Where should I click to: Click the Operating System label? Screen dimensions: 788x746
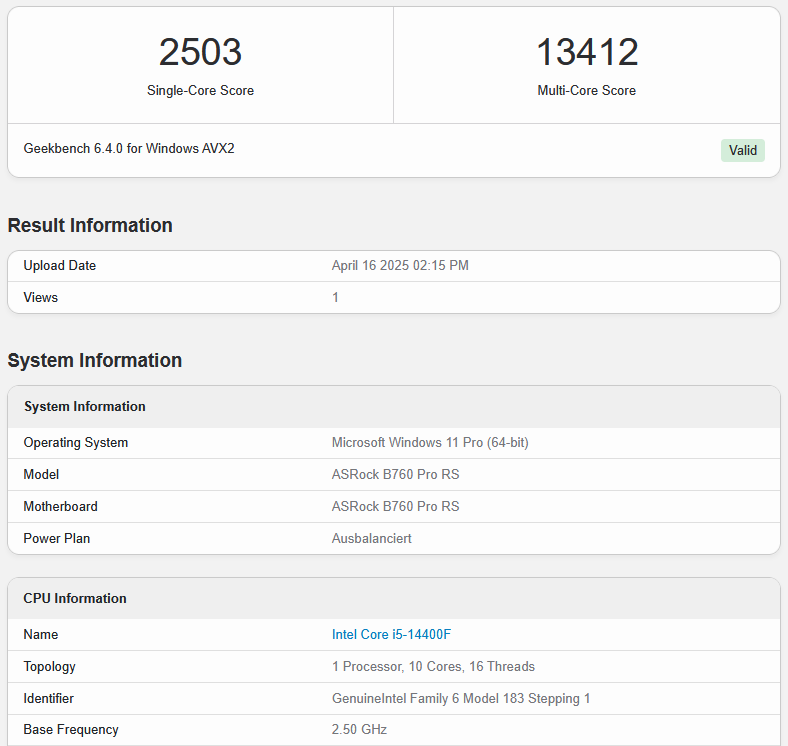point(75,442)
